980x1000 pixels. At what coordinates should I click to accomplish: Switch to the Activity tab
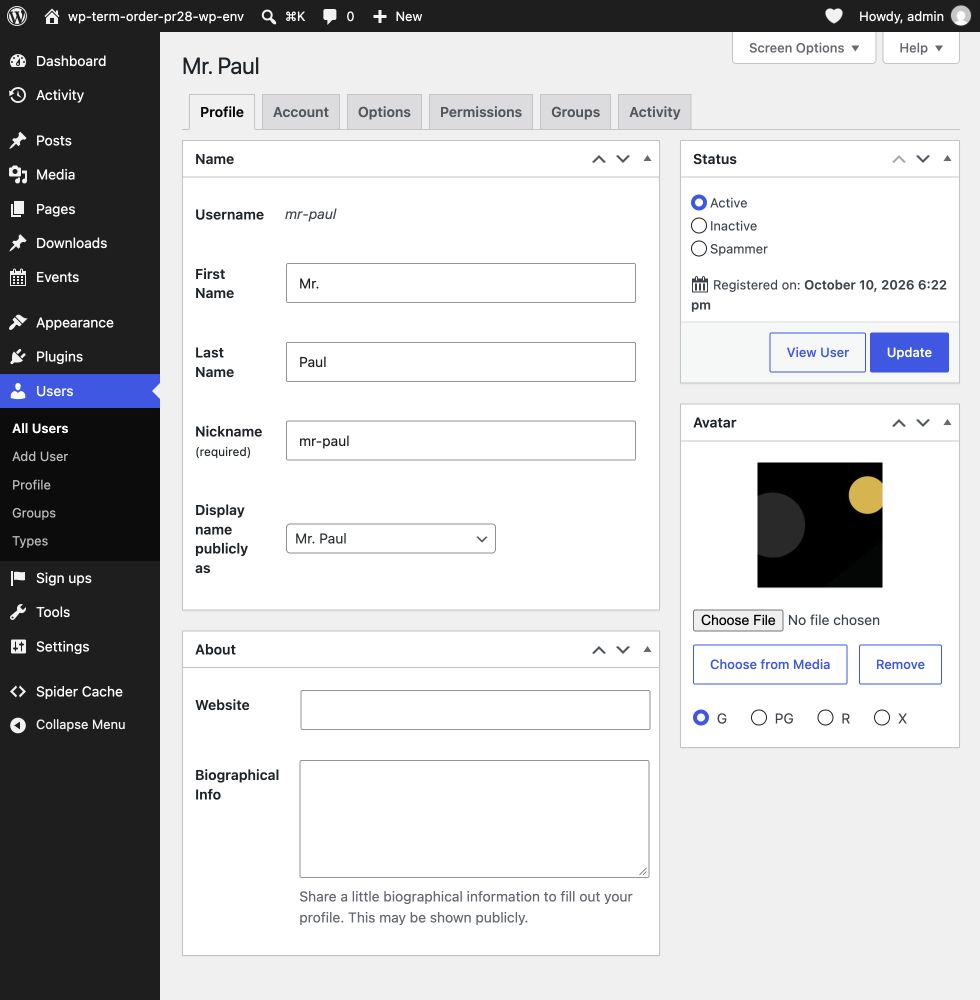tap(655, 112)
